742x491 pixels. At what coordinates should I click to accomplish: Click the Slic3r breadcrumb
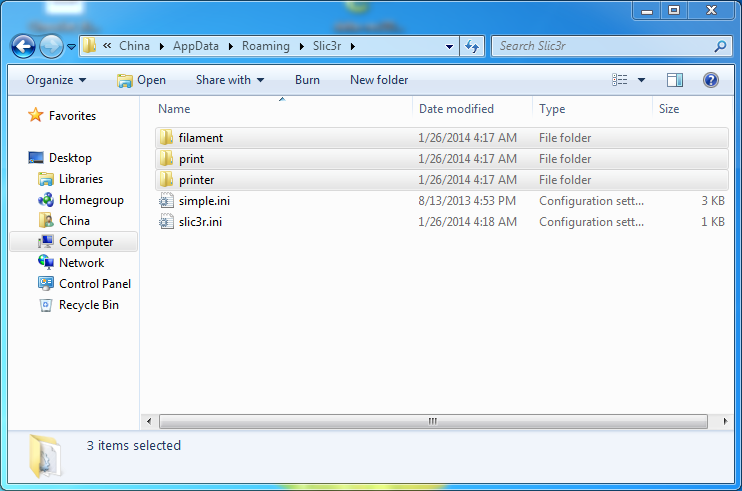point(327,46)
